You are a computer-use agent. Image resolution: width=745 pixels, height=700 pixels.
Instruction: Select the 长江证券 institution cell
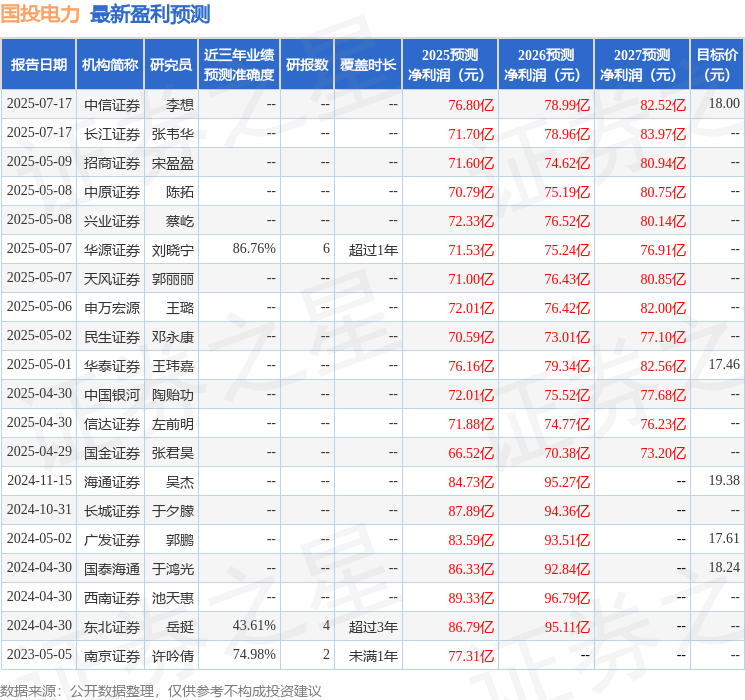112,134
